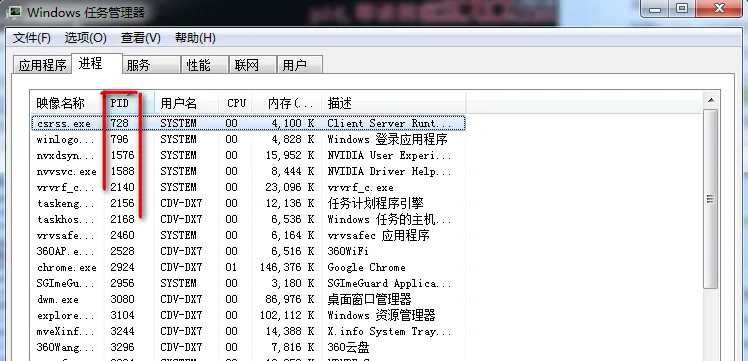Switch to the 性能 tab

pyautogui.click(x=204, y=65)
